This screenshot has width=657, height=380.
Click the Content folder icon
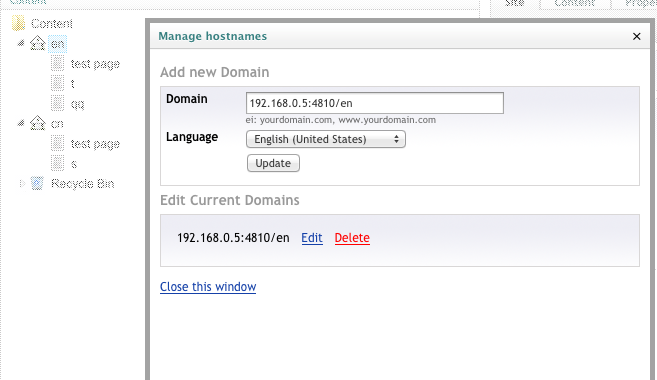pos(18,23)
